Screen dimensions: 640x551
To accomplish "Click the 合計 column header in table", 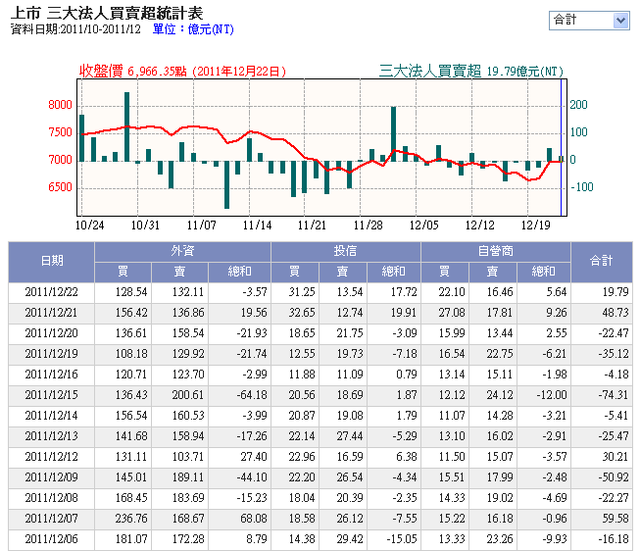I will [602, 261].
